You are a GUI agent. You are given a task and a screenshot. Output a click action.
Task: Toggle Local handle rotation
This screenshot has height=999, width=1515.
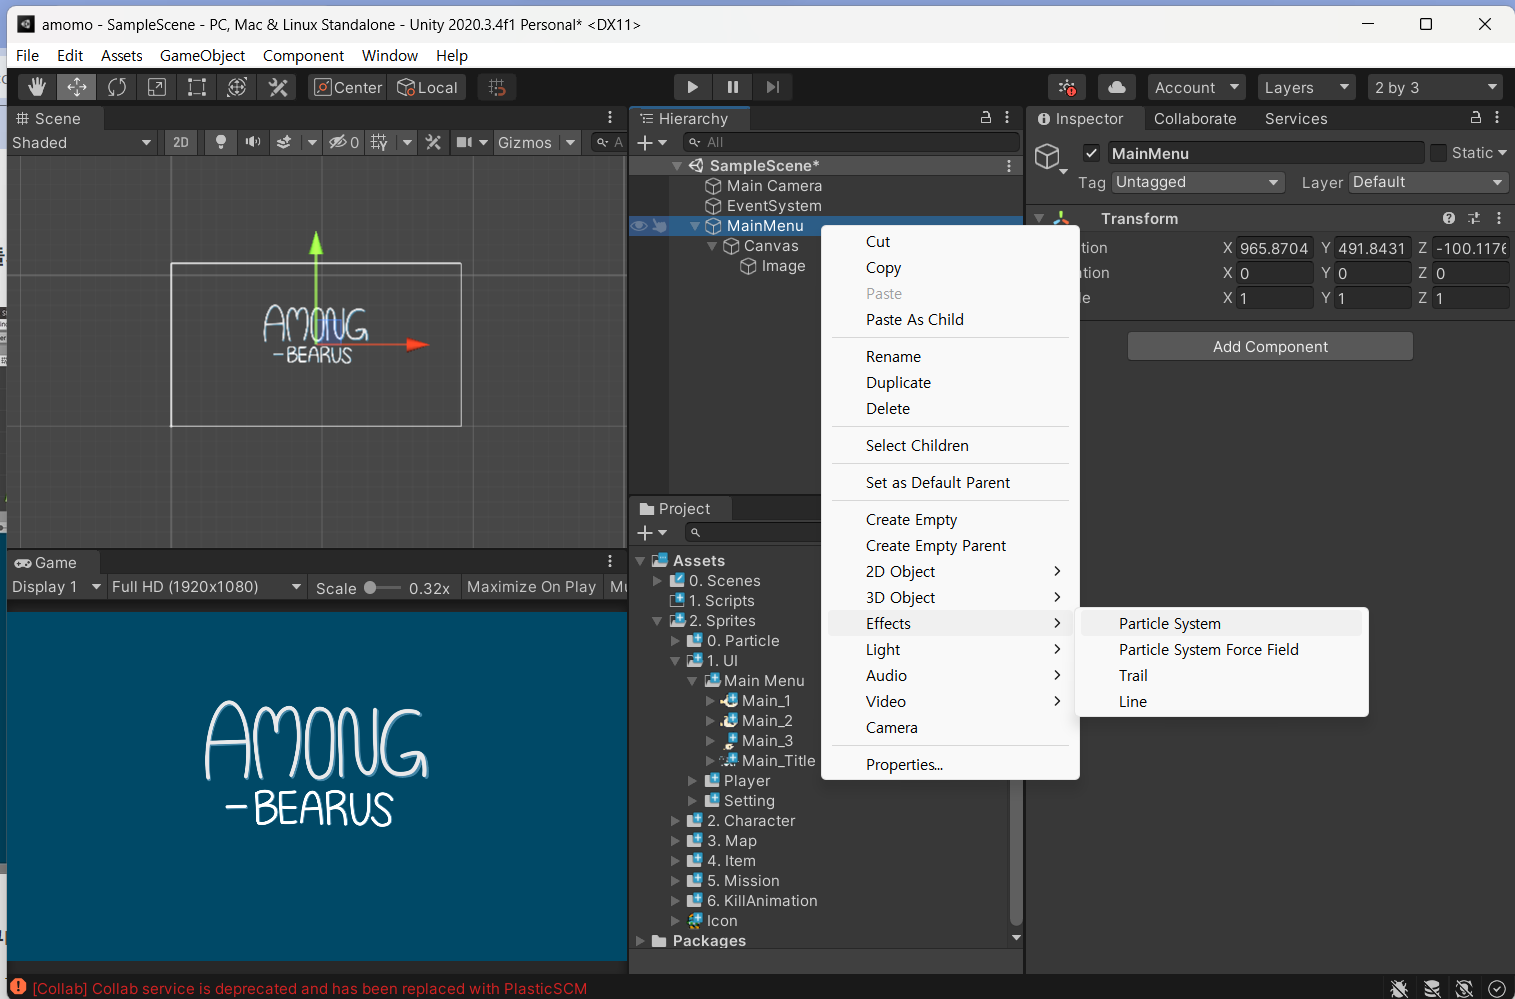click(x=428, y=87)
